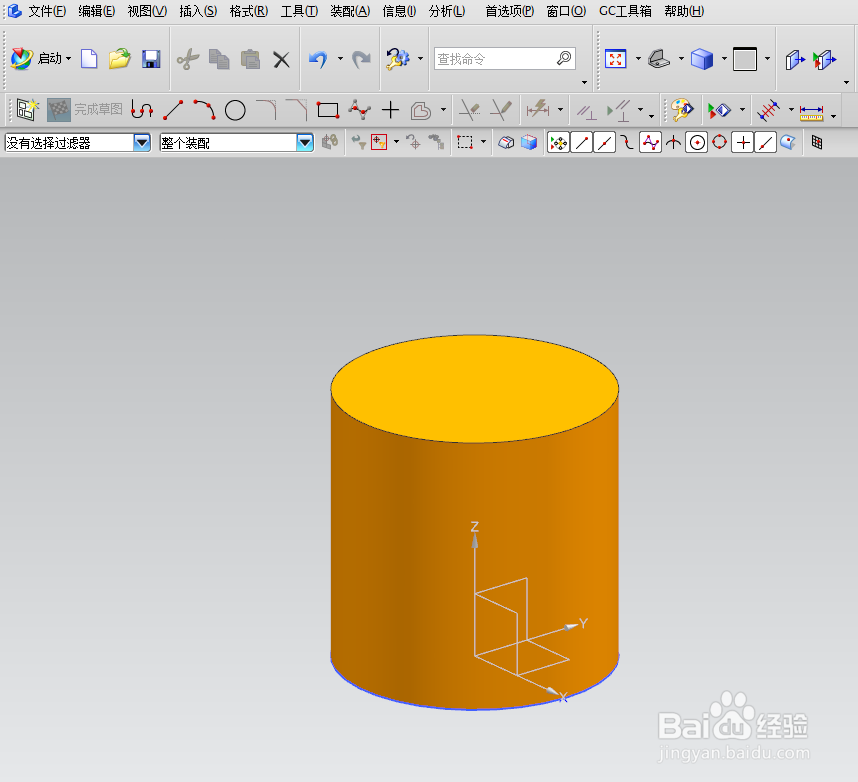Open the 装配(A) menu
Viewport: 858px width, 782px height.
350,11
